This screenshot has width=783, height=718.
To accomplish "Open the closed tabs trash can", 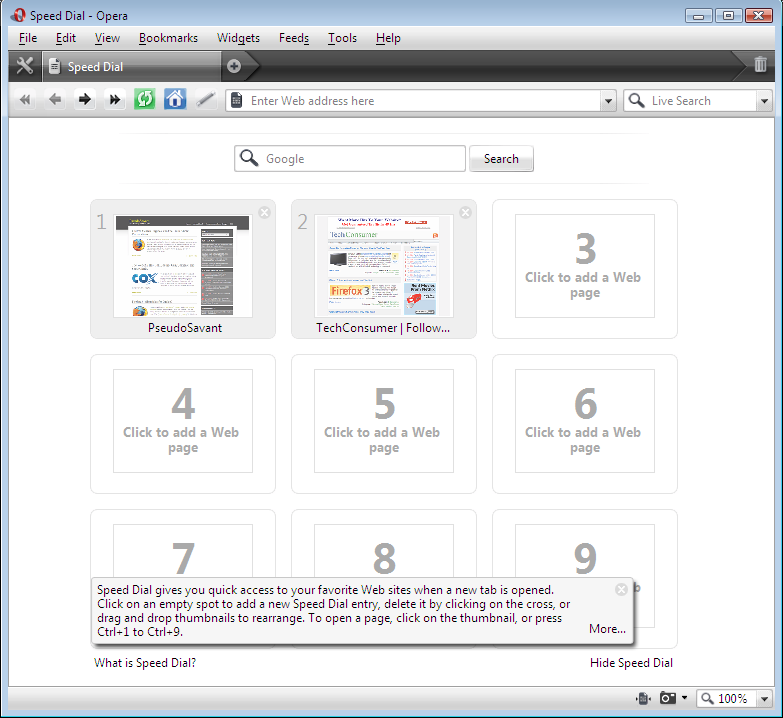I will click(x=760, y=65).
